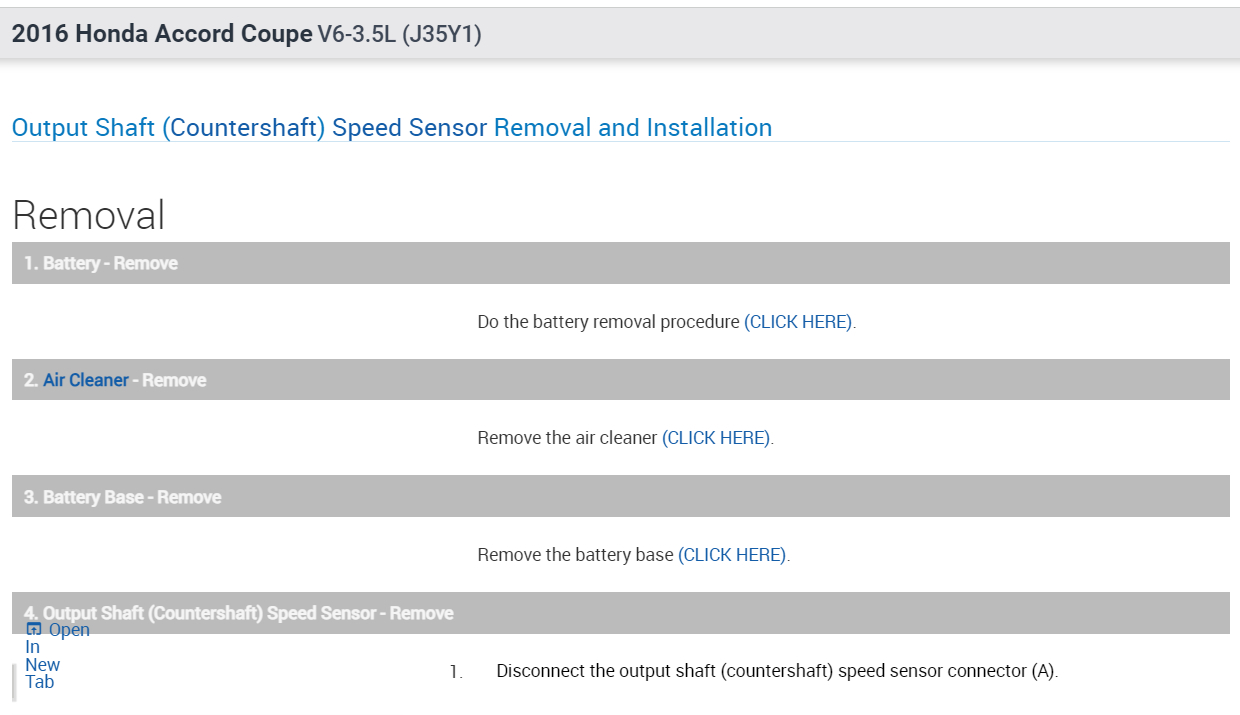Open the battery base CLICK HERE link
The image size is (1240, 715).
(x=732, y=555)
